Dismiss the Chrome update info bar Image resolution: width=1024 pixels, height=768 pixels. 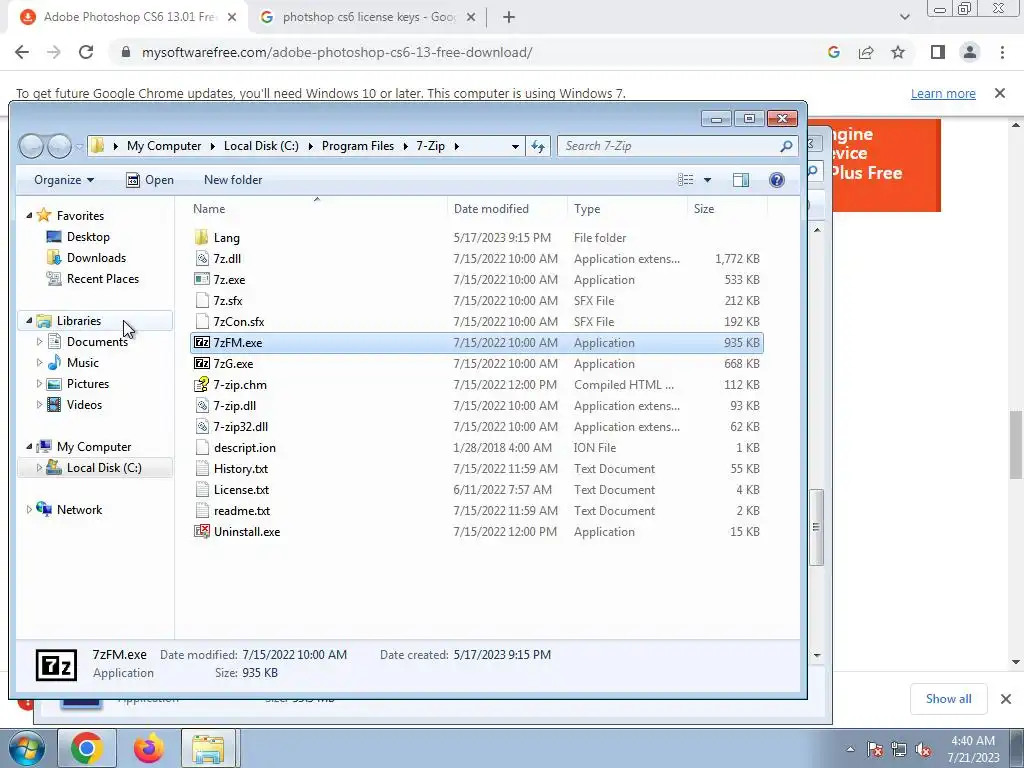(x=1000, y=93)
